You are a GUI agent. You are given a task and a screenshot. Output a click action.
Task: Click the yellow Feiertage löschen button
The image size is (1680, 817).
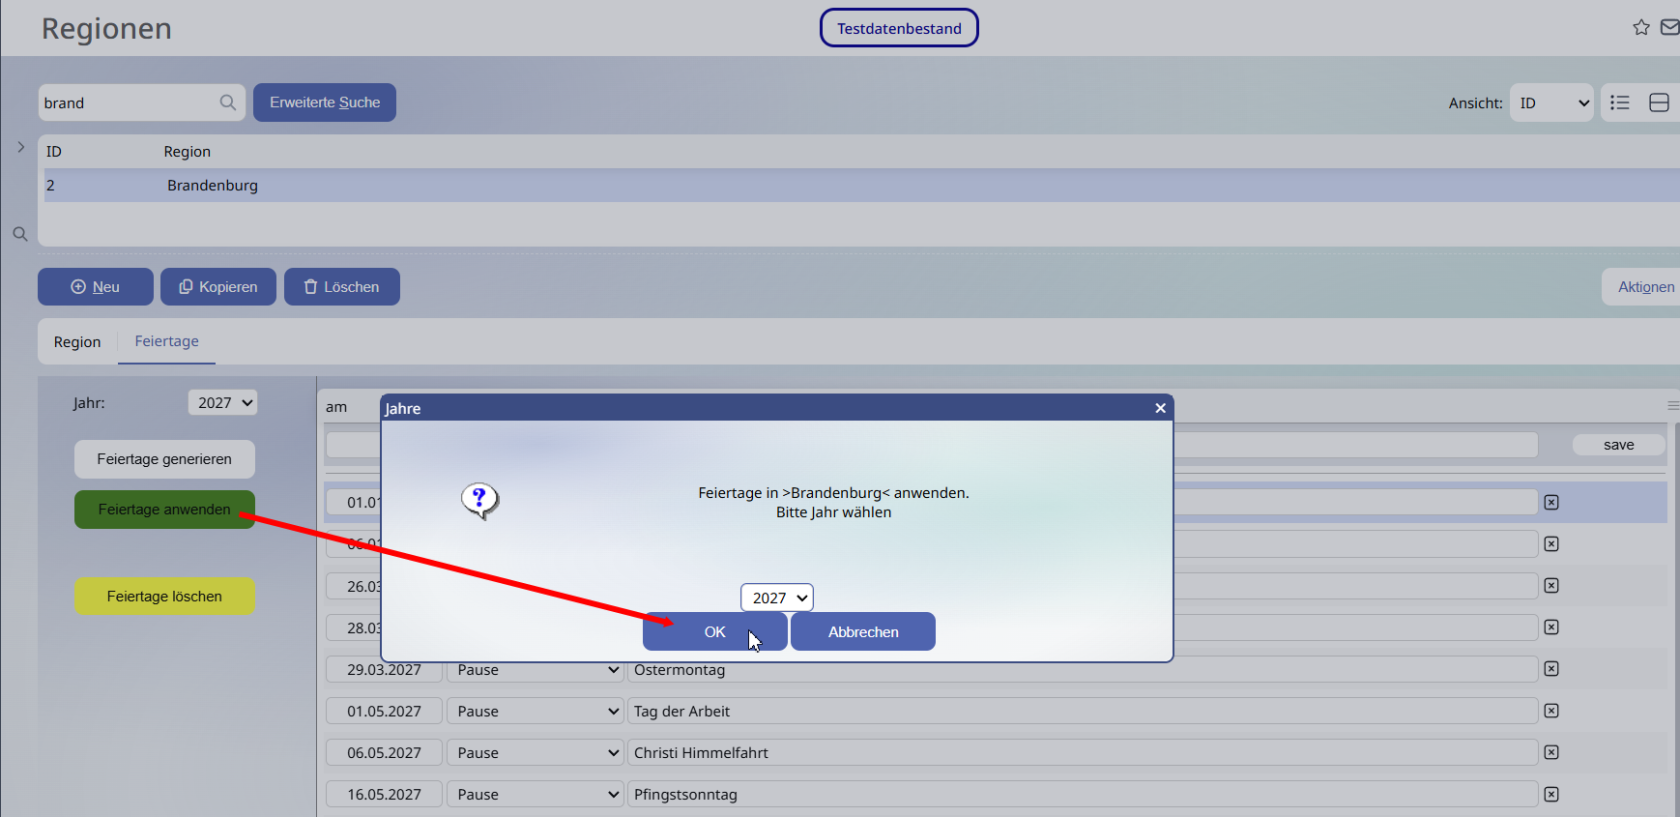[164, 596]
